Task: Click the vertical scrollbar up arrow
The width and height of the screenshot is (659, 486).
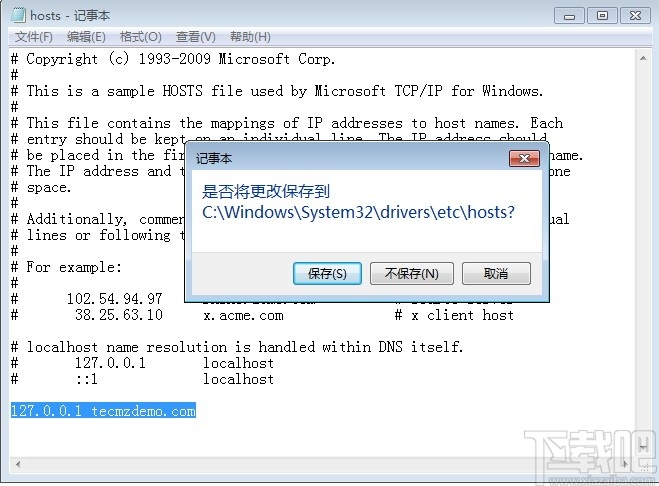Action: [x=643, y=58]
